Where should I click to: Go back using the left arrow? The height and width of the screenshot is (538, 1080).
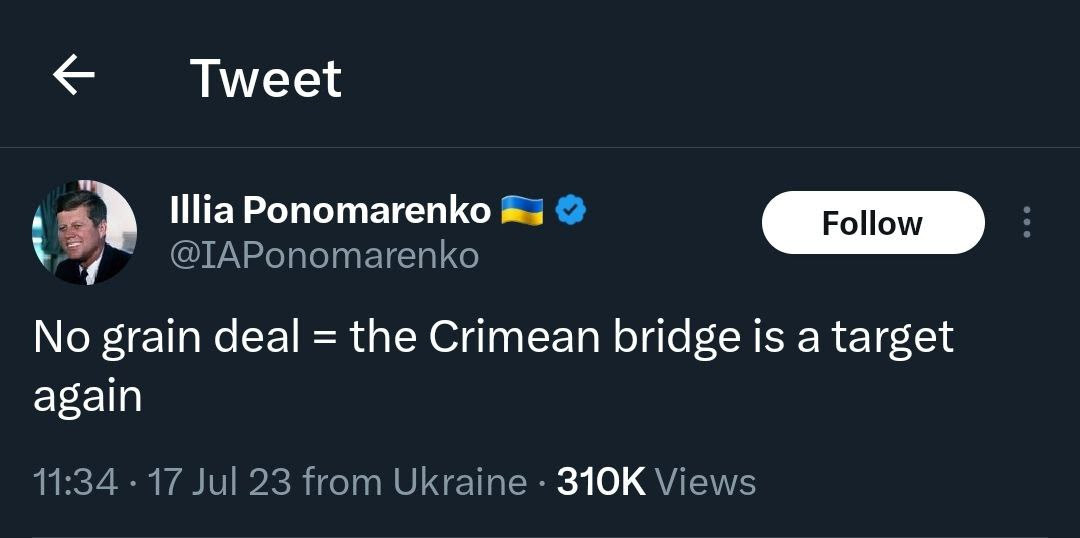(x=73, y=75)
